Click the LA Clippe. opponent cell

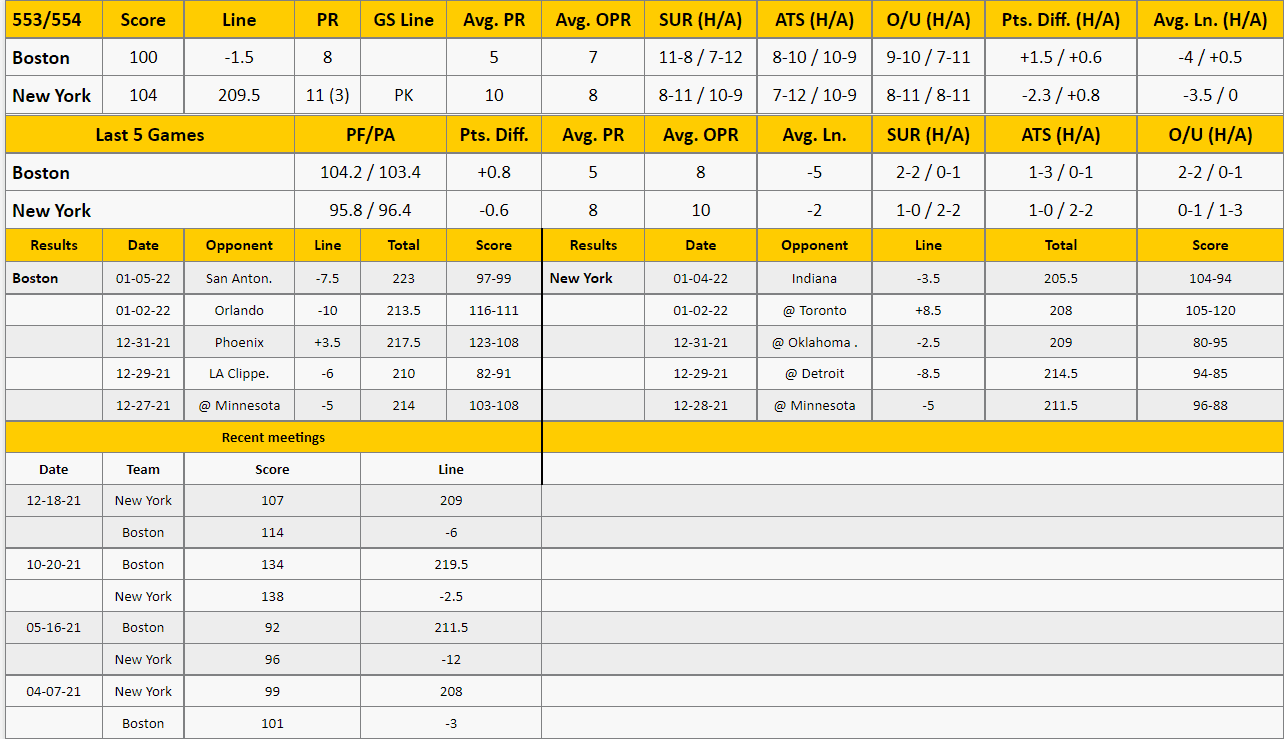point(239,374)
